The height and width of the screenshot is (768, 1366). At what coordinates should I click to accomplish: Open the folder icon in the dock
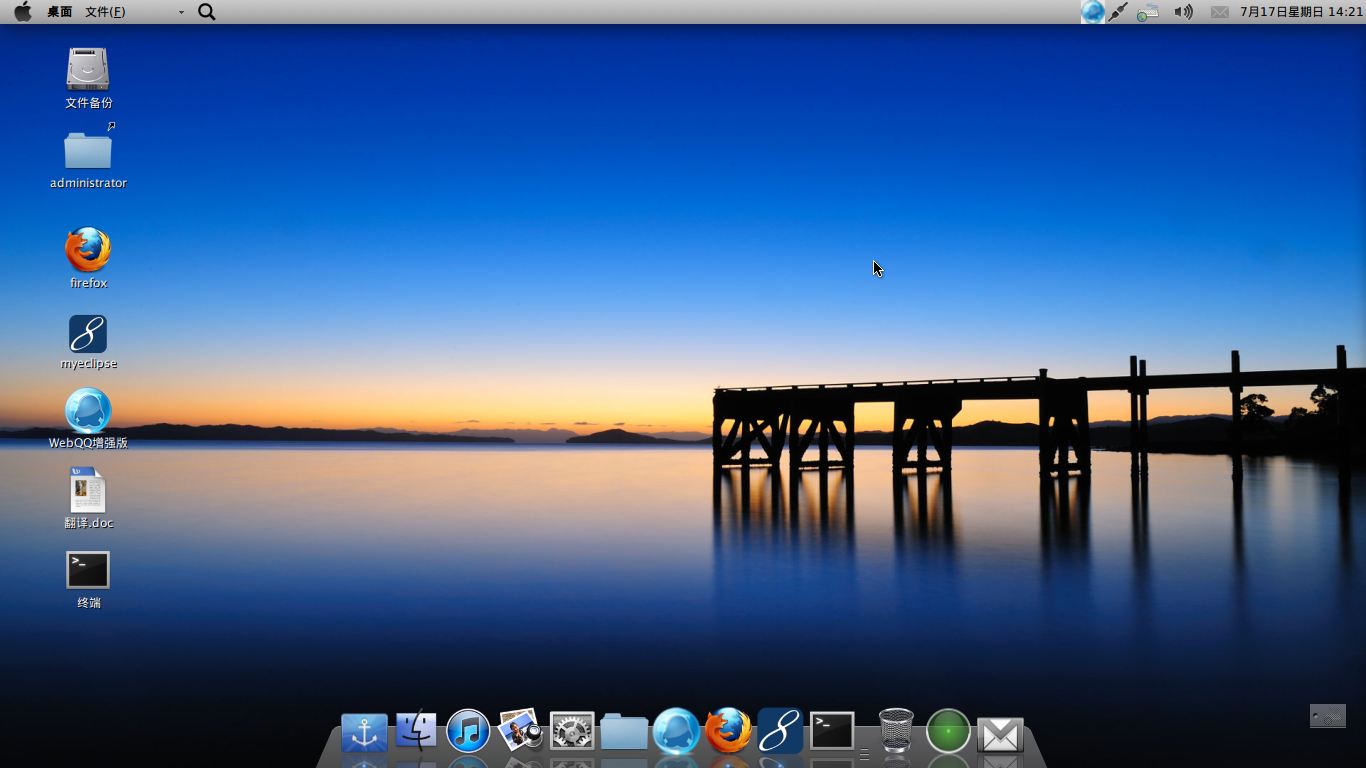(x=624, y=731)
